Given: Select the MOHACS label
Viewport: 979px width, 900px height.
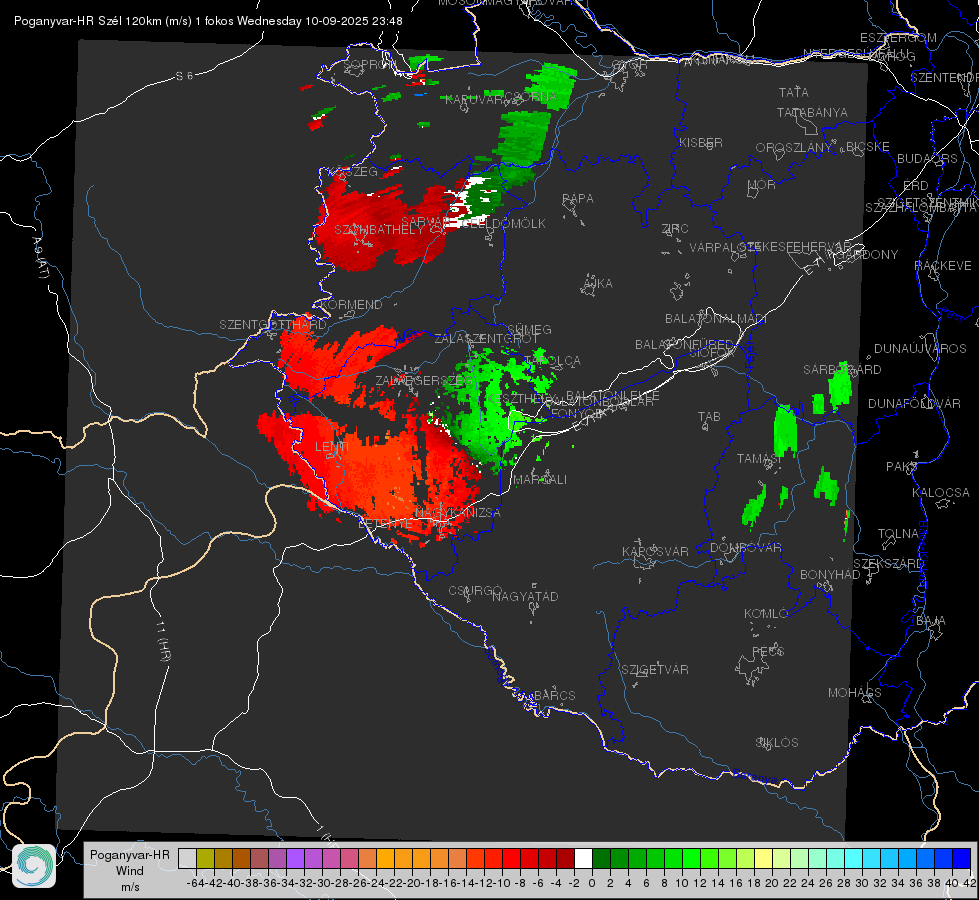Looking at the screenshot, I should click(855, 693).
